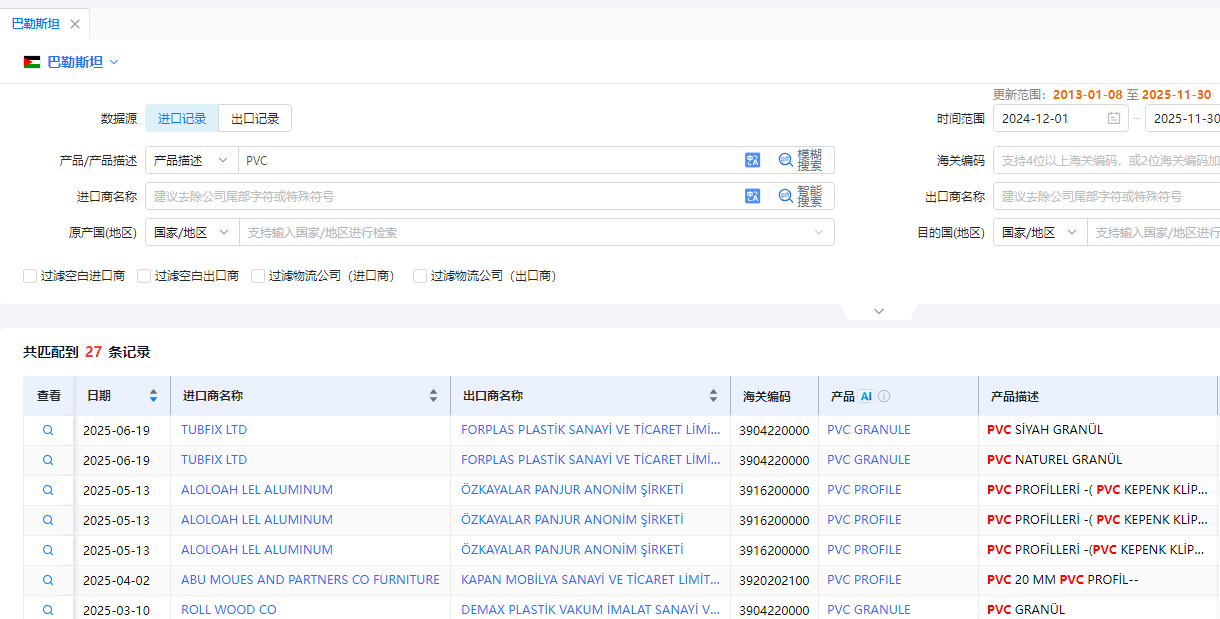Viewport: 1220px width, 619px height.
Task: Collapse the search filter panel chevron
Action: tap(879, 311)
